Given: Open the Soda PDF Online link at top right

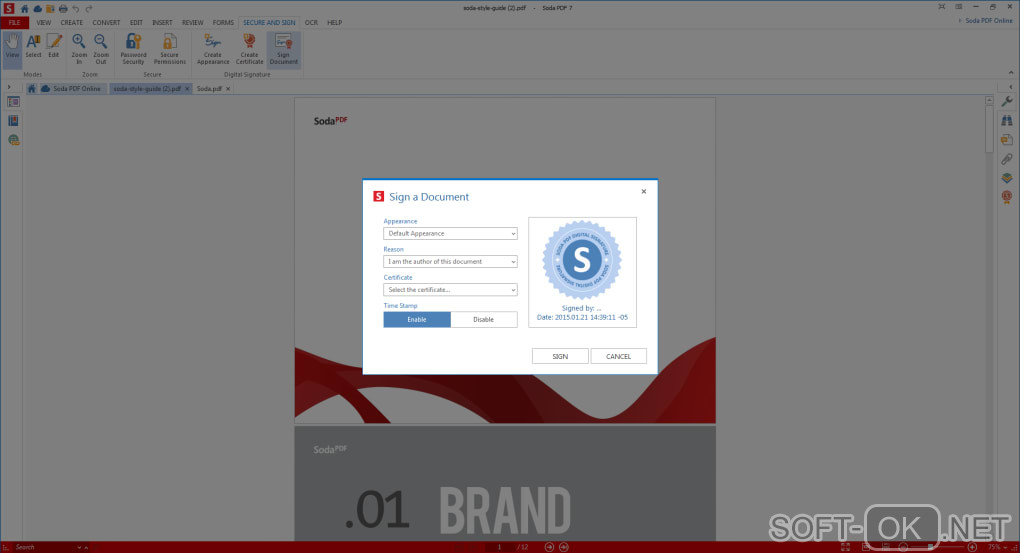Looking at the screenshot, I should click(x=988, y=21).
